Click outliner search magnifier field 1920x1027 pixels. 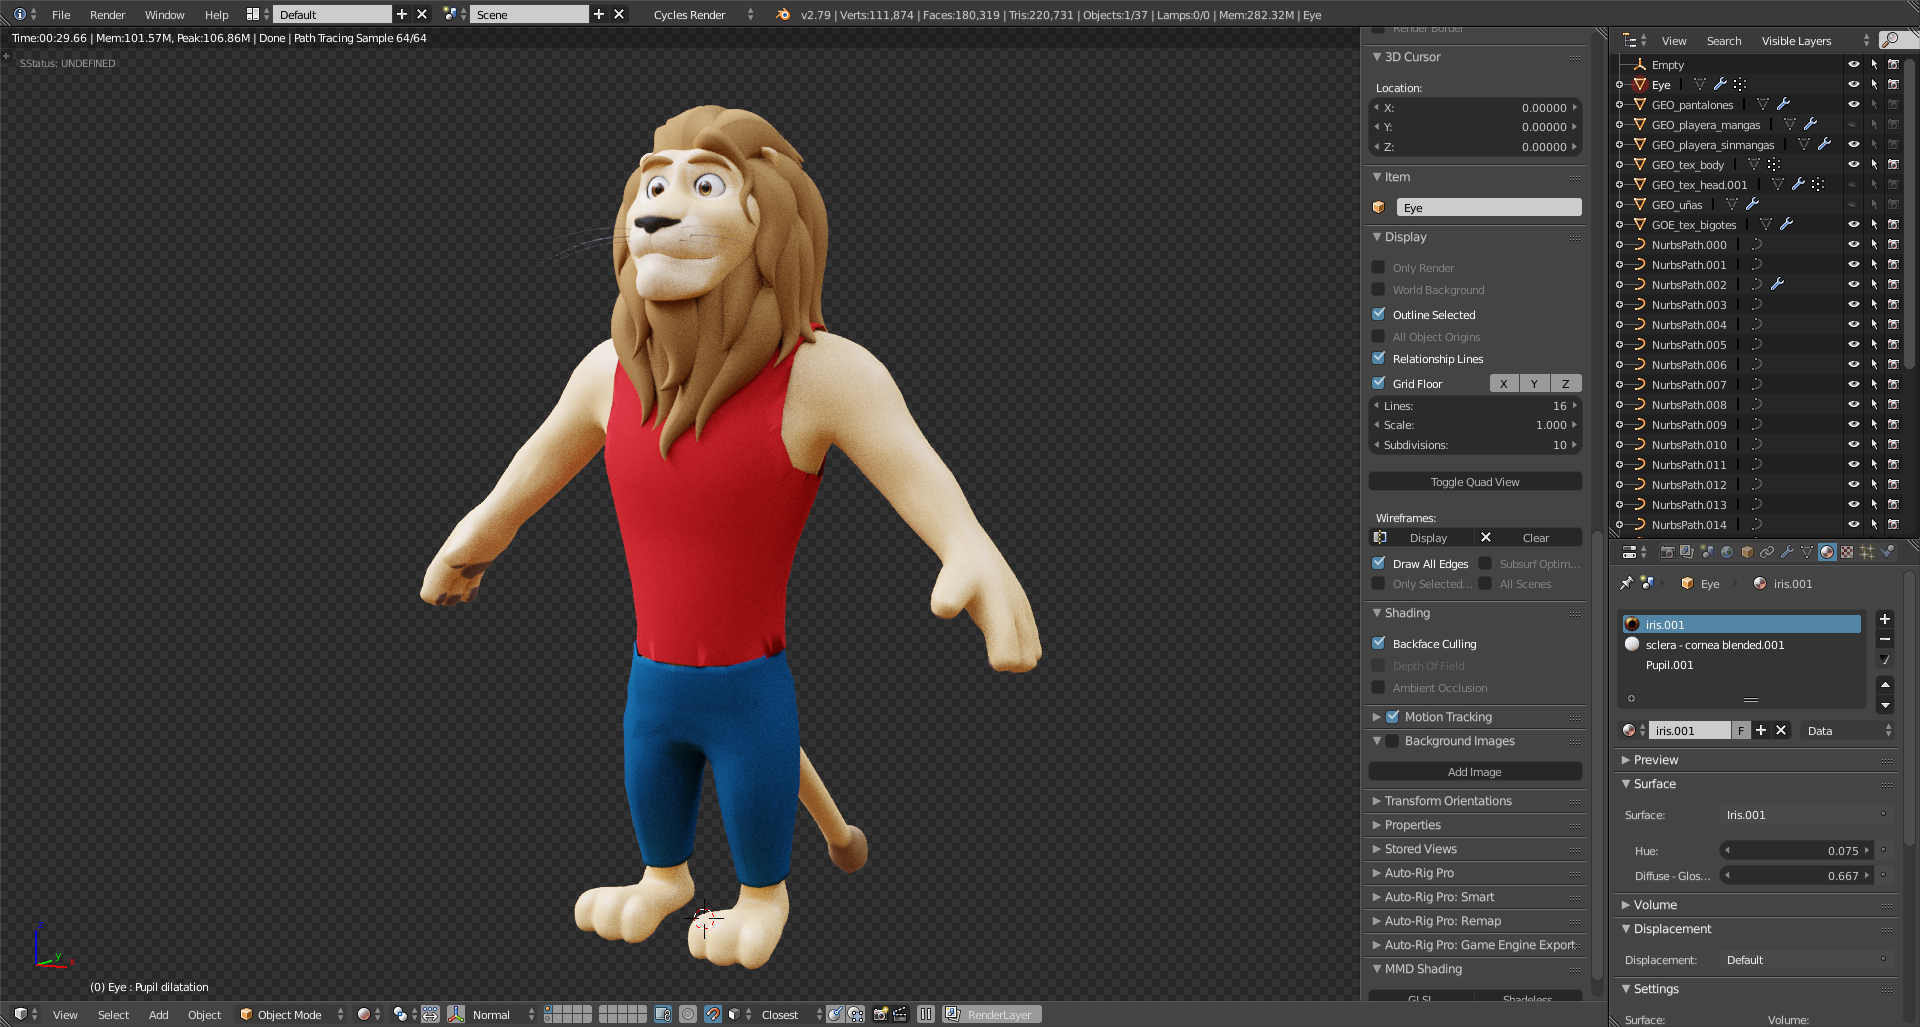1899,40
